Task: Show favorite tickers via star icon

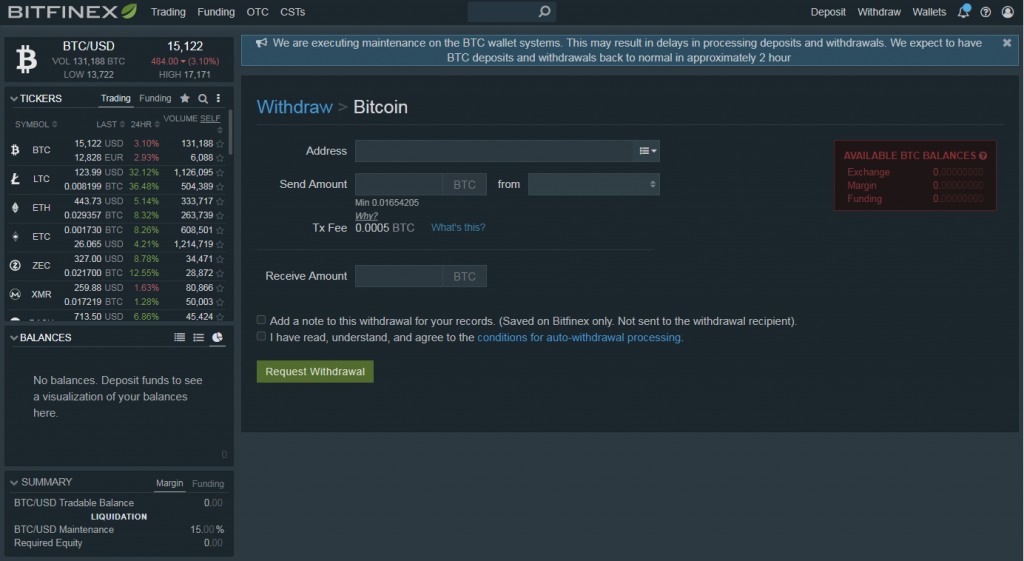Action: coord(185,98)
